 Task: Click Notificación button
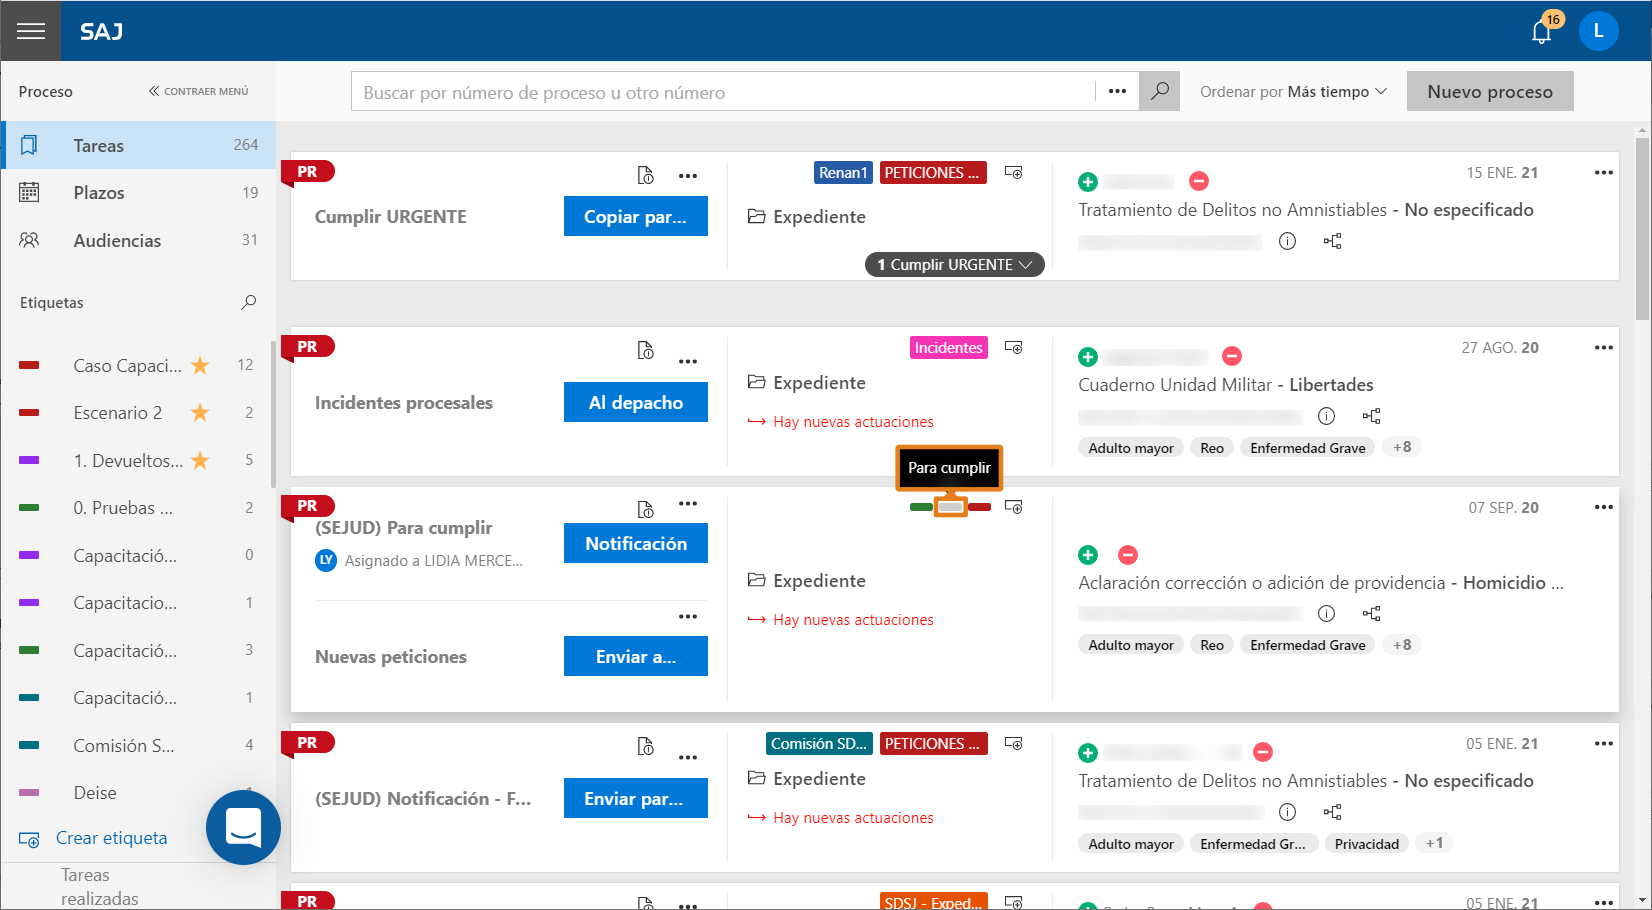(x=636, y=543)
